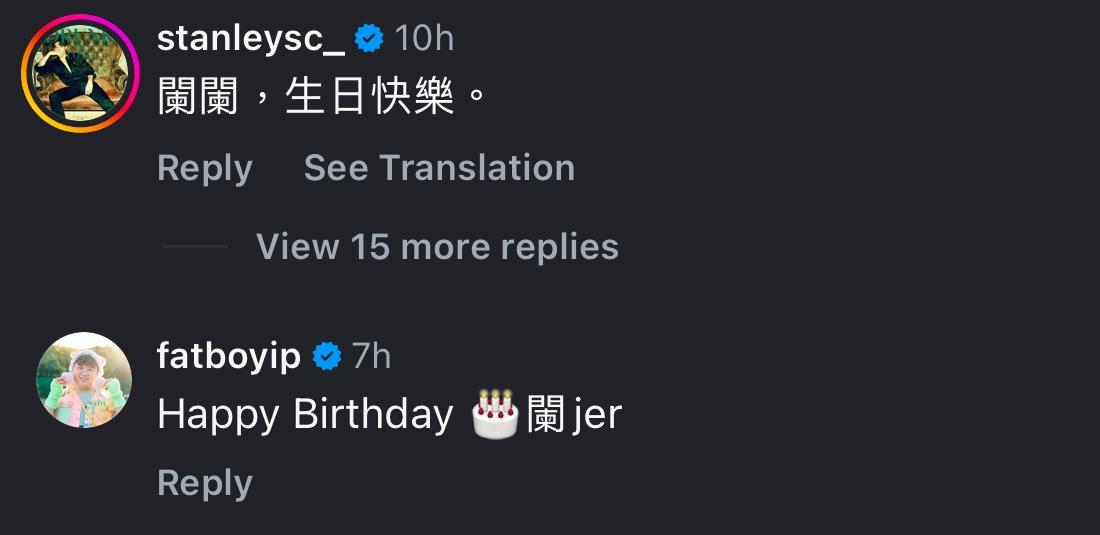Viewport: 1100px width, 535px height.
Task: Click the 7h timestamp on fatboyip comment
Action: click(371, 355)
